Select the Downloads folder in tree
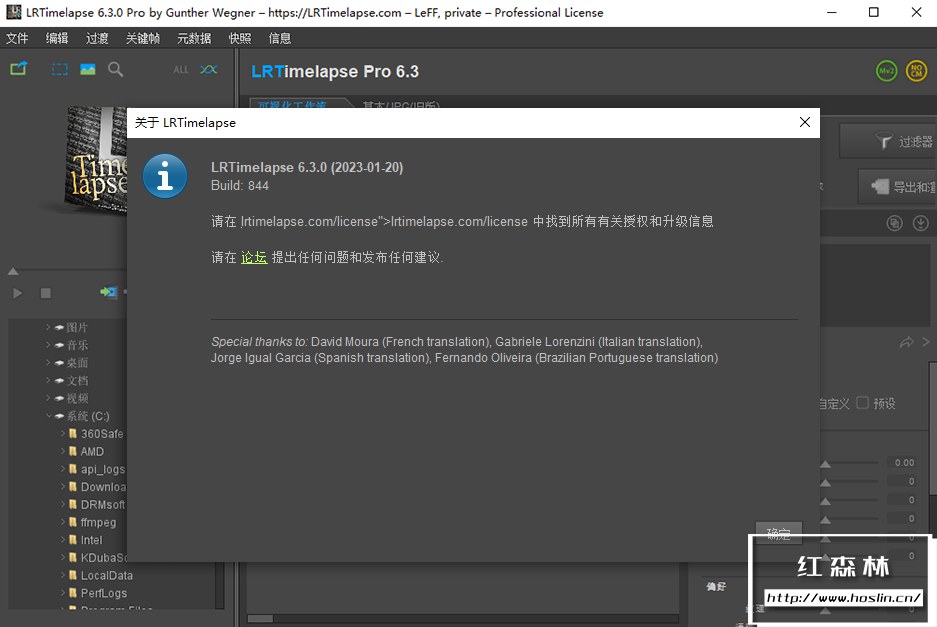The width and height of the screenshot is (937, 627). coord(103,487)
